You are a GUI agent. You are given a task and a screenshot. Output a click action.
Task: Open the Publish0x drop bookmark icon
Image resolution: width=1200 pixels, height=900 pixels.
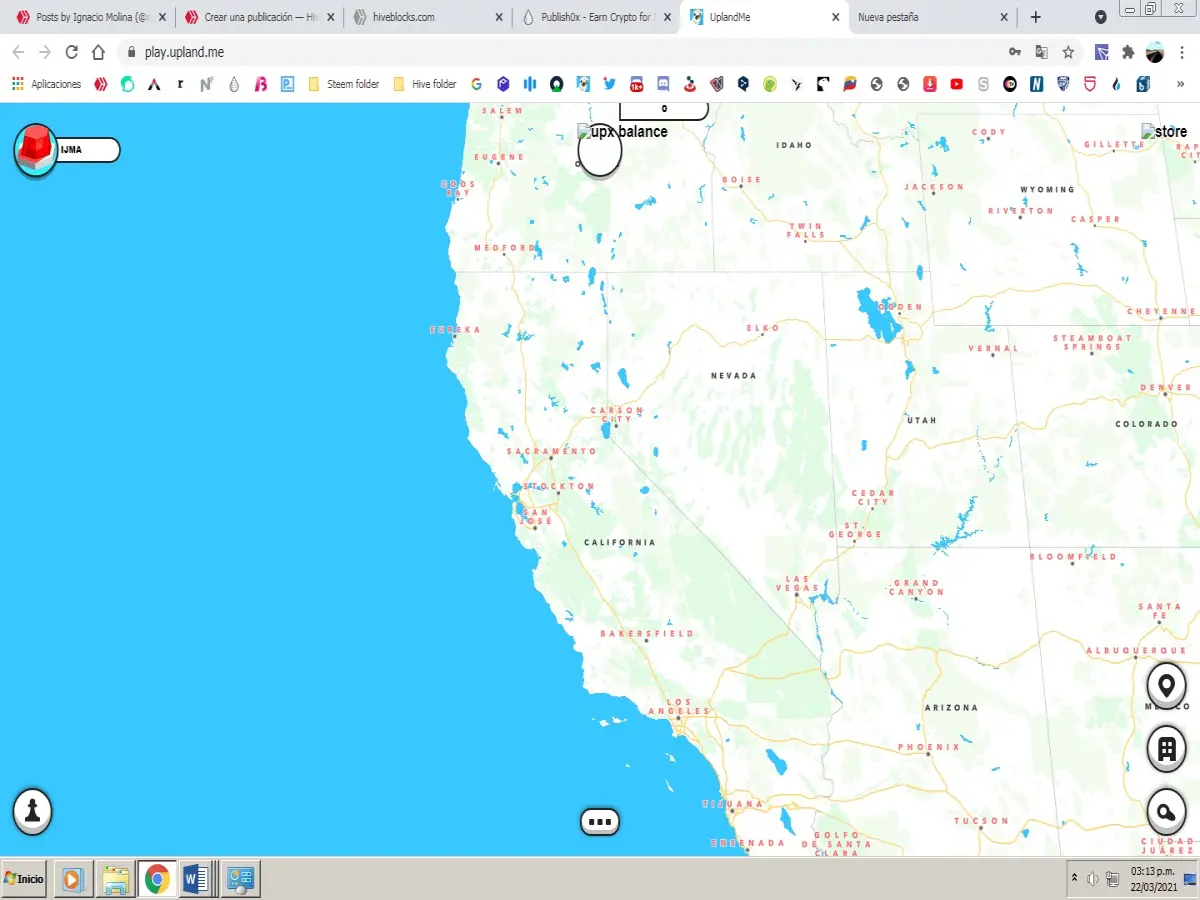(x=234, y=84)
